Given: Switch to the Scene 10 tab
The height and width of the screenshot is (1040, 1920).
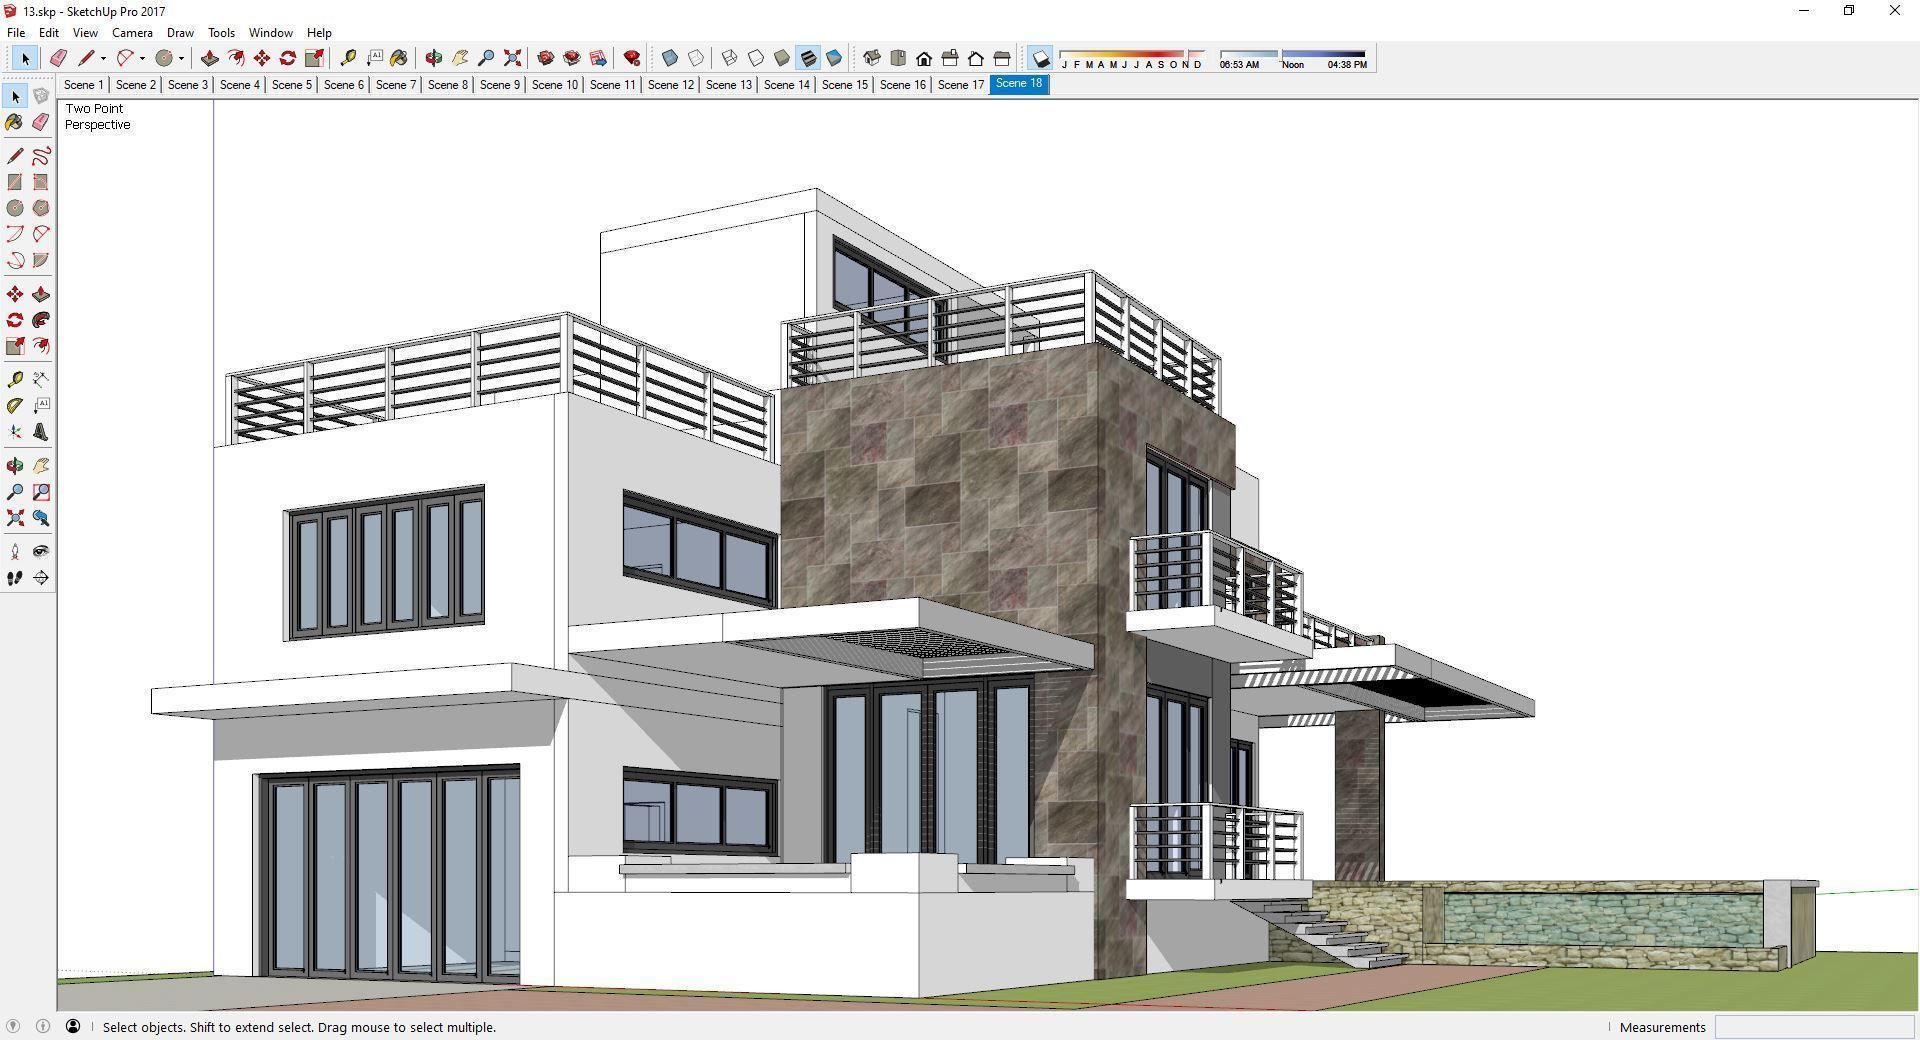Looking at the screenshot, I should pos(555,85).
